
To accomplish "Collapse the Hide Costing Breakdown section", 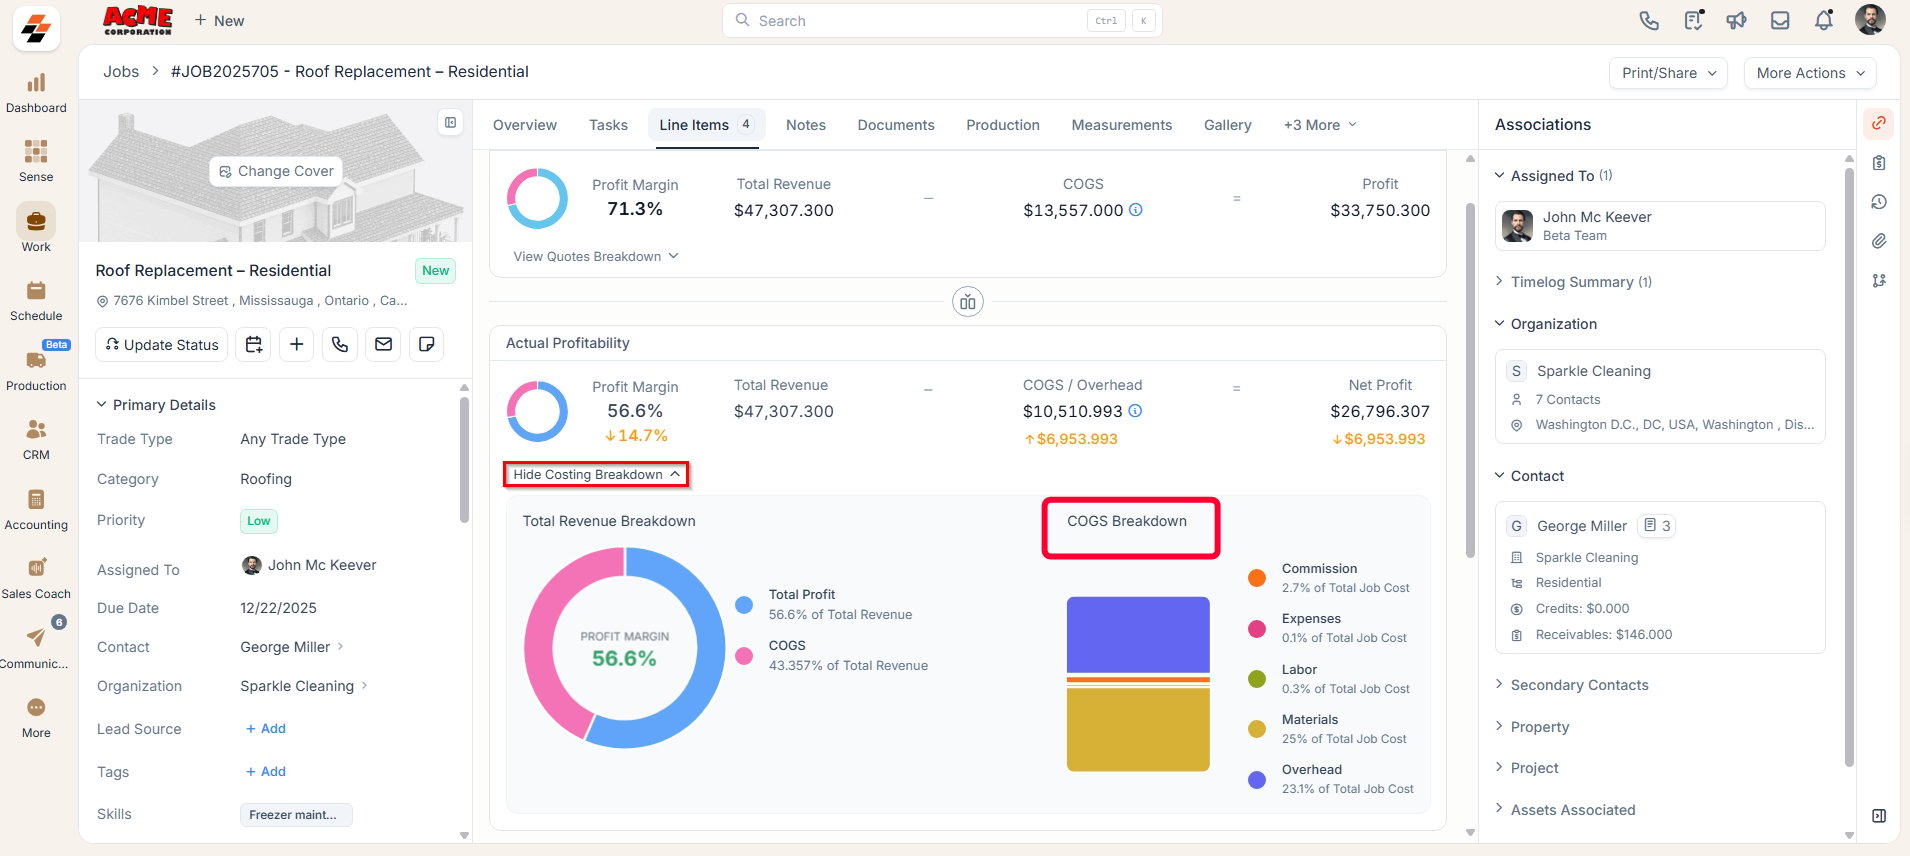I will (596, 475).
